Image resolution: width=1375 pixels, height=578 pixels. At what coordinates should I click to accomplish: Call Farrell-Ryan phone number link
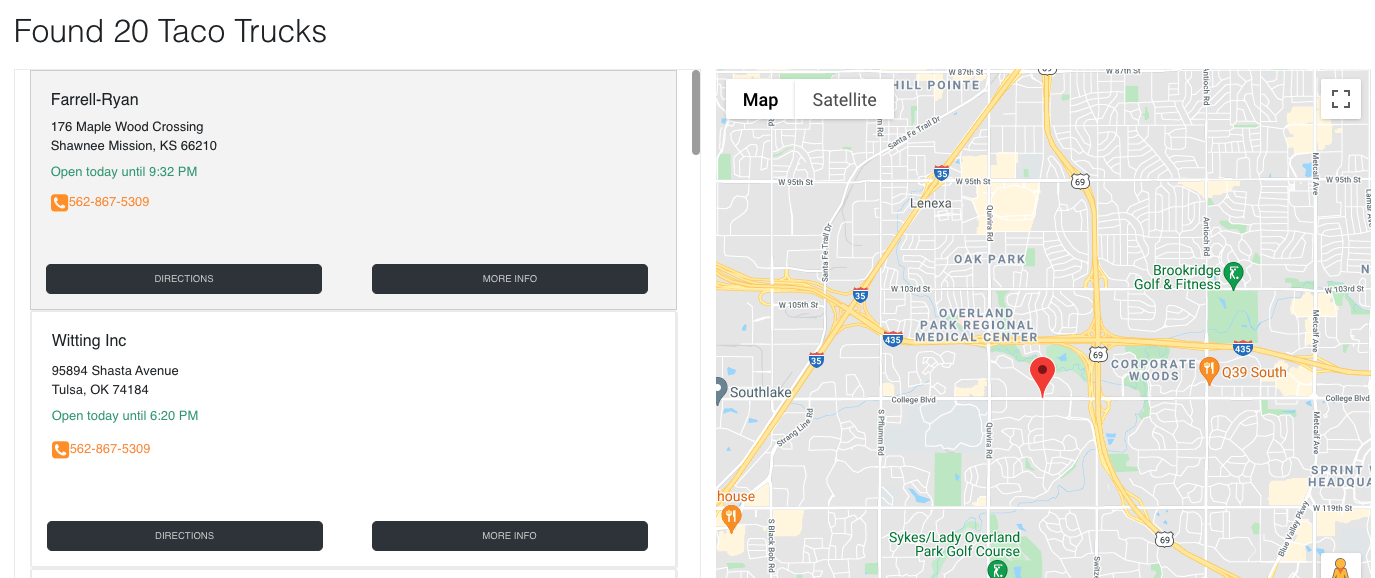(109, 202)
